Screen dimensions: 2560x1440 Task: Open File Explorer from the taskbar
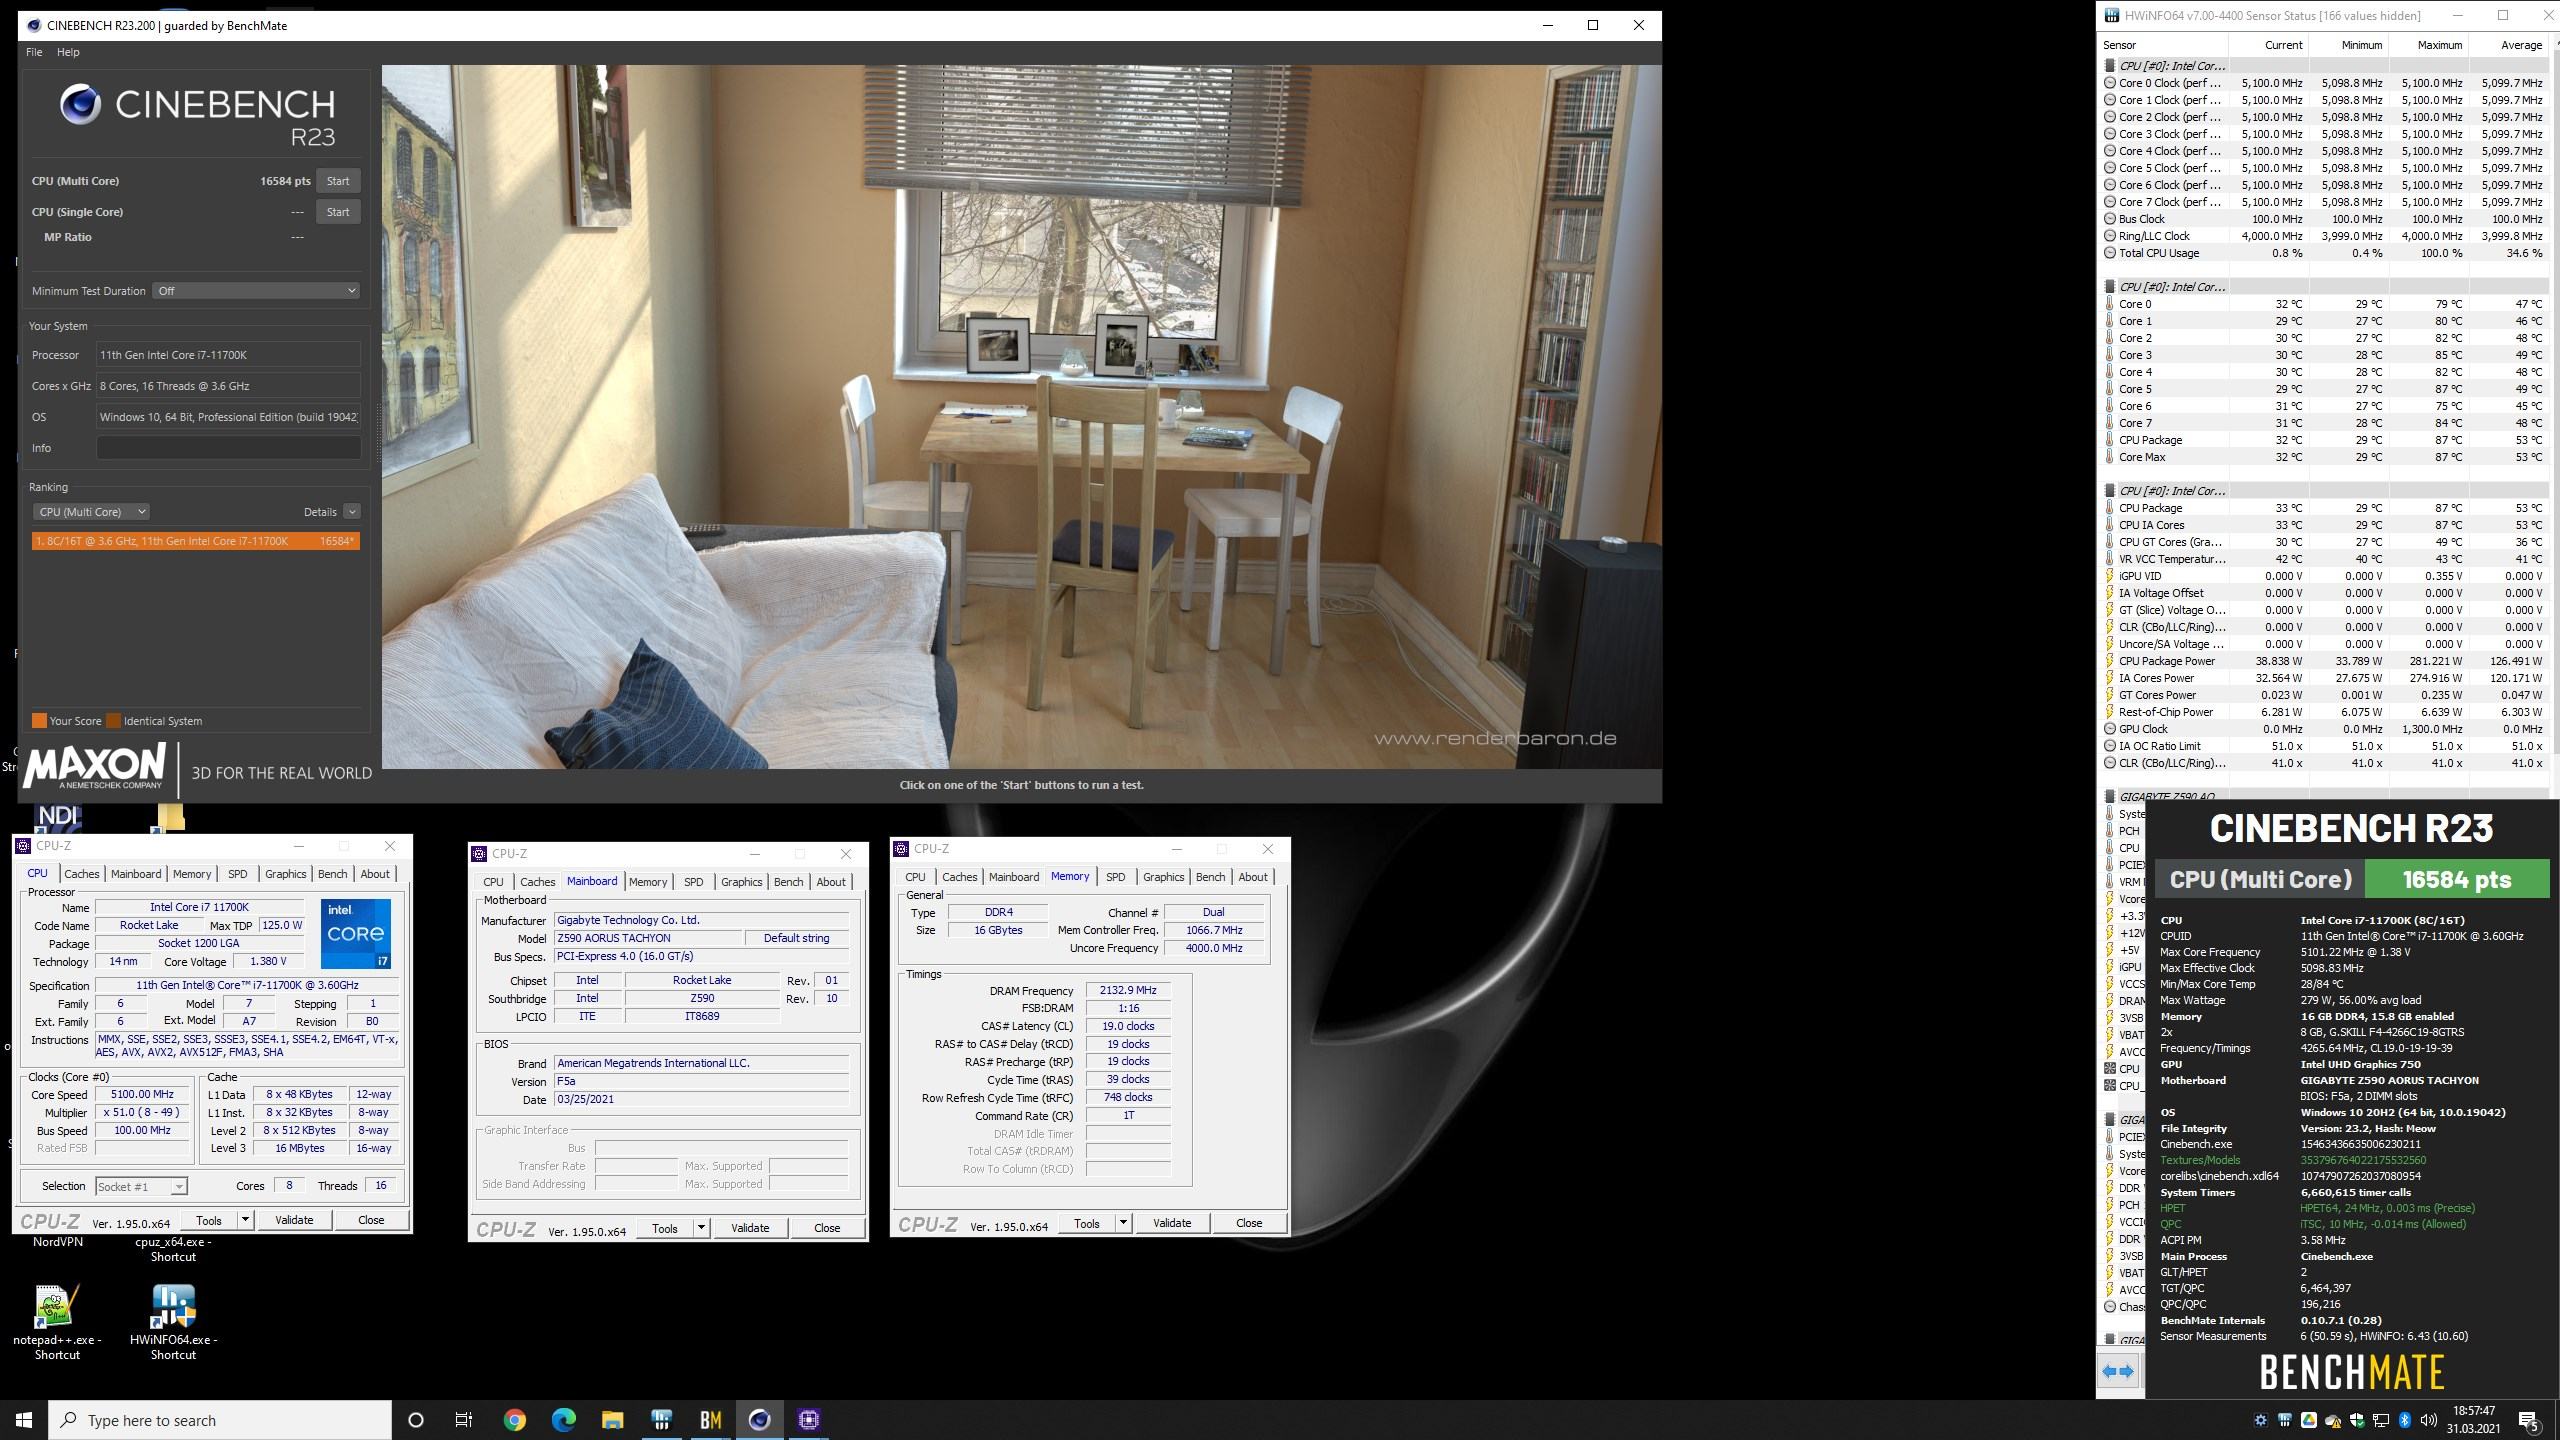[x=612, y=1419]
